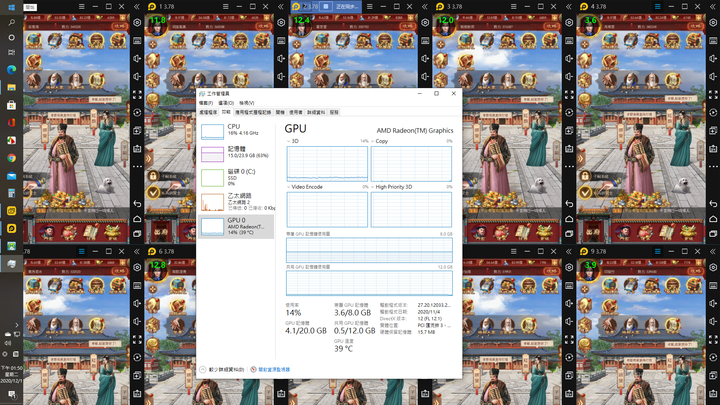This screenshot has width=720, height=405.
Task: Open the 檔案(F) menu in Task Manager
Action: 206,103
